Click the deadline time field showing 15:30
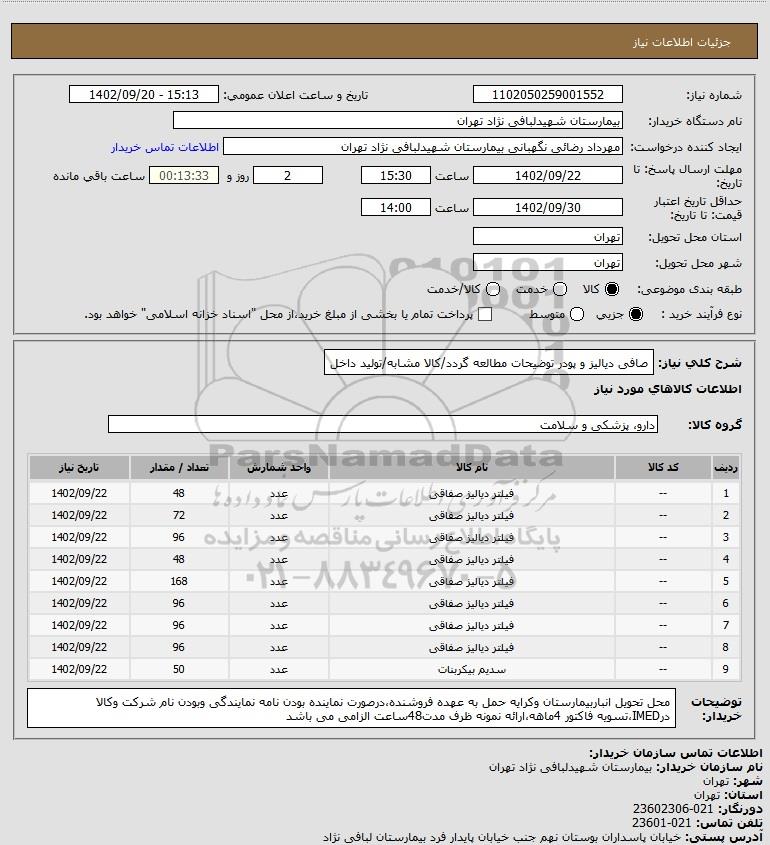 pyautogui.click(x=396, y=176)
